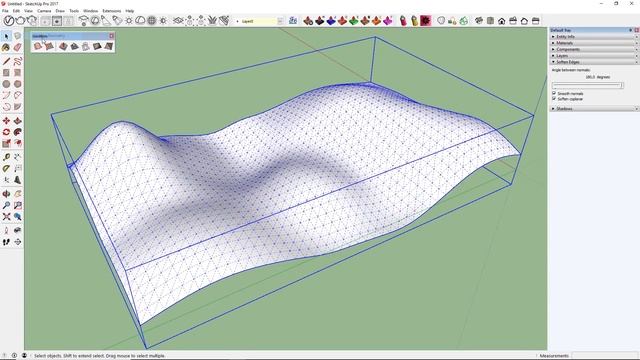Switch to Top view
This screenshot has width=640, height=360.
pyautogui.click(x=490, y=20)
